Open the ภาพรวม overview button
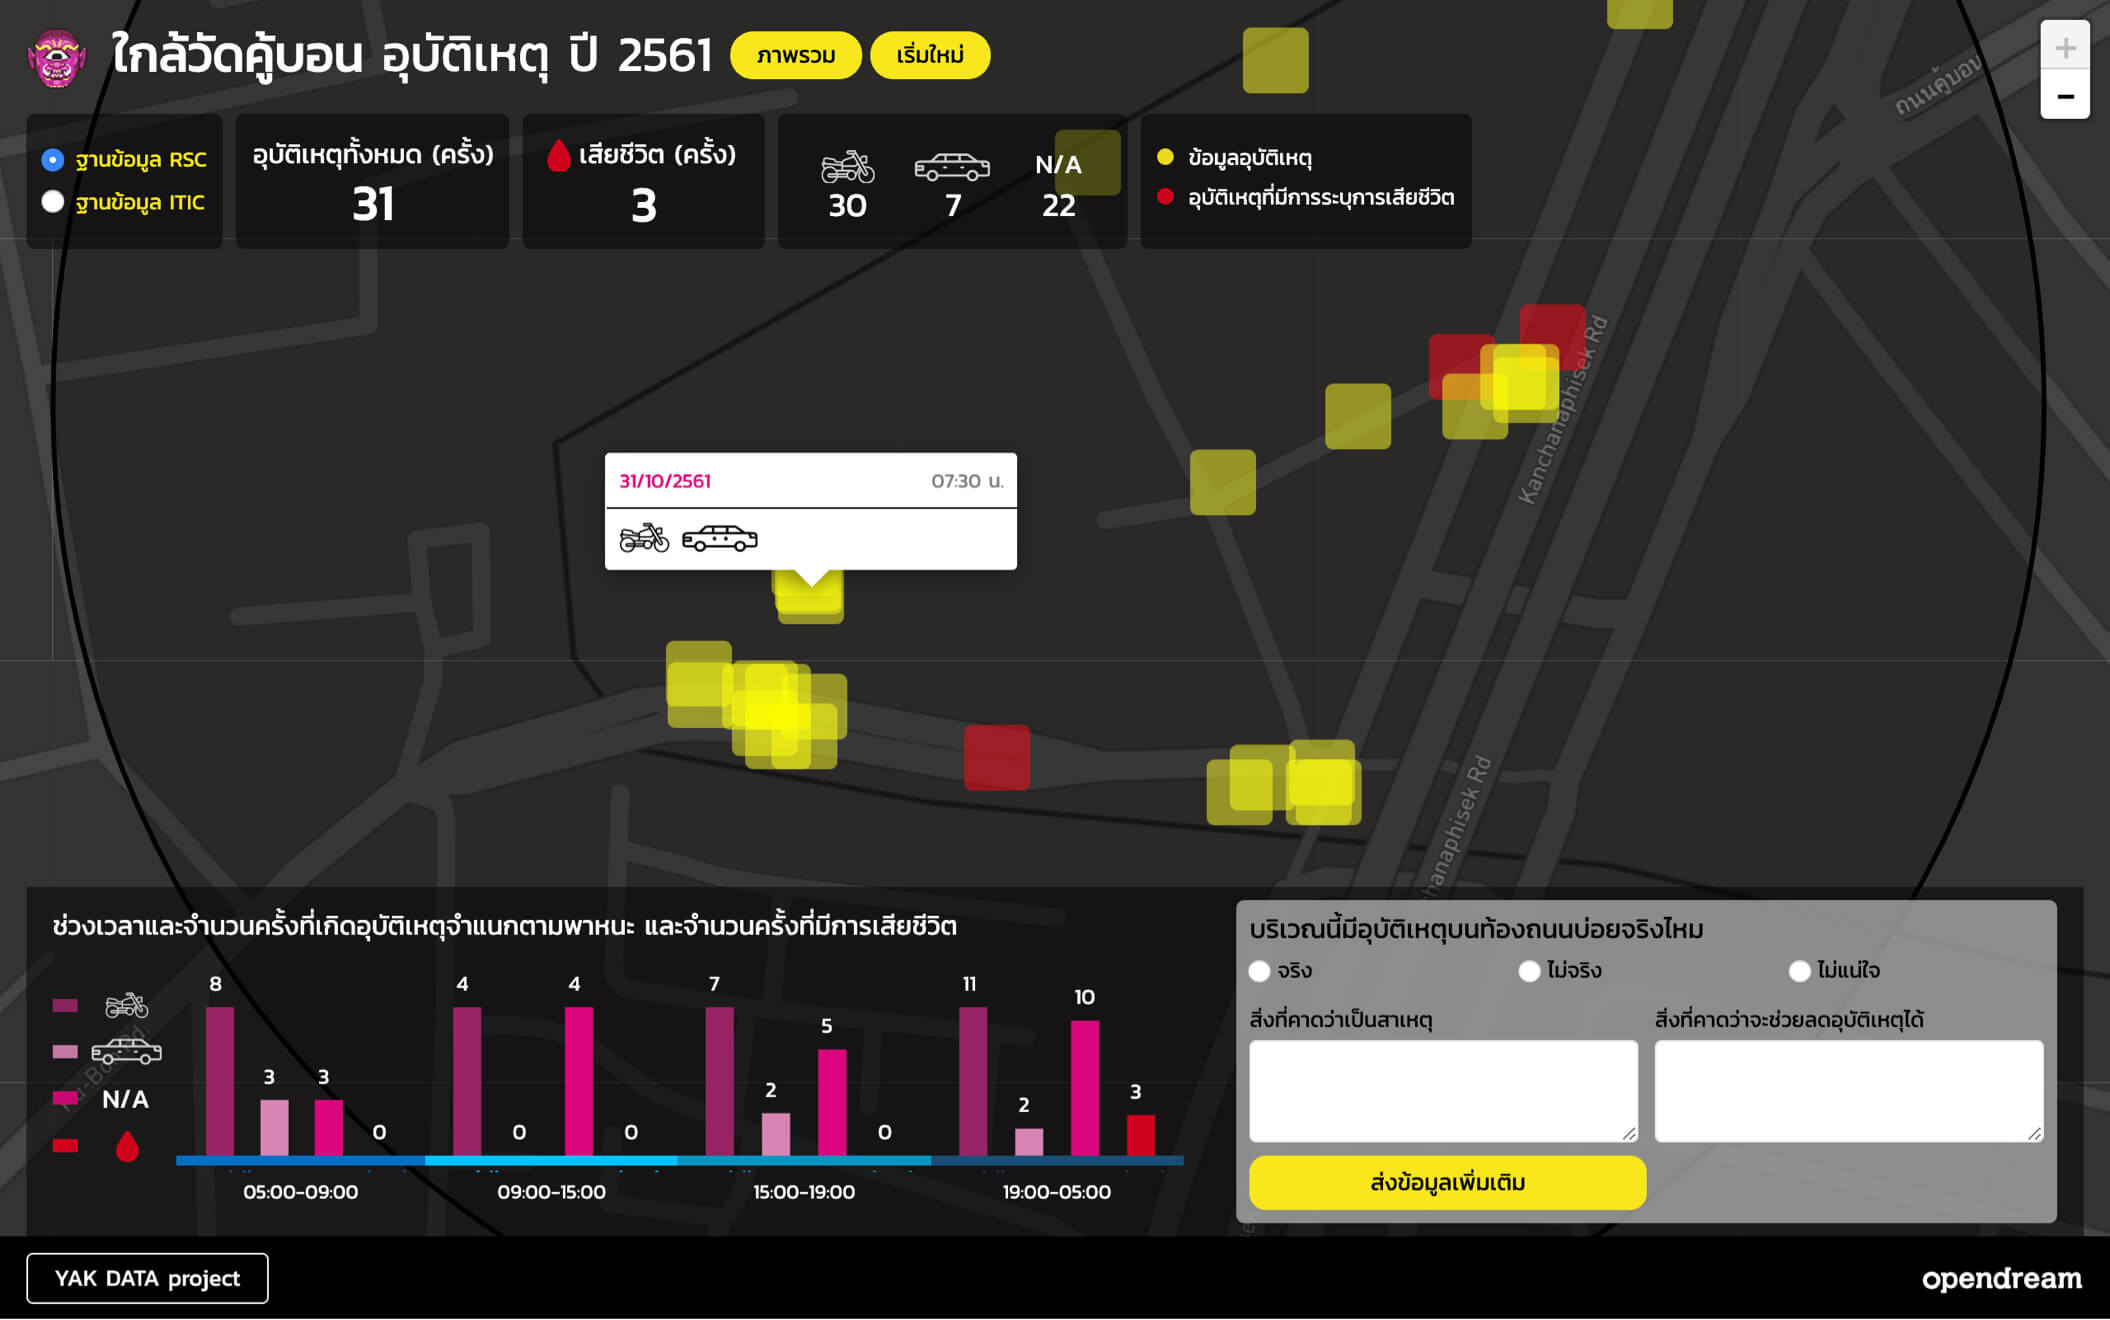The width and height of the screenshot is (2110, 1320). 796,56
